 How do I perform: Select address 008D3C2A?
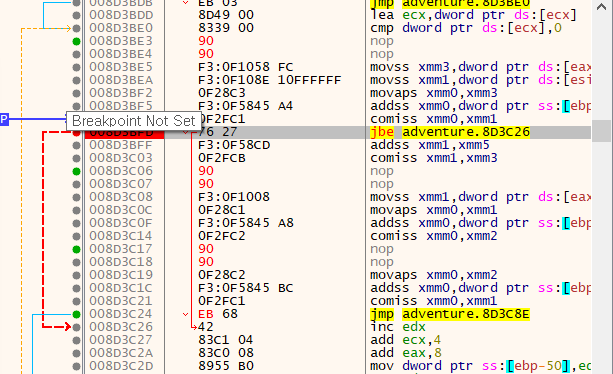tap(121, 353)
